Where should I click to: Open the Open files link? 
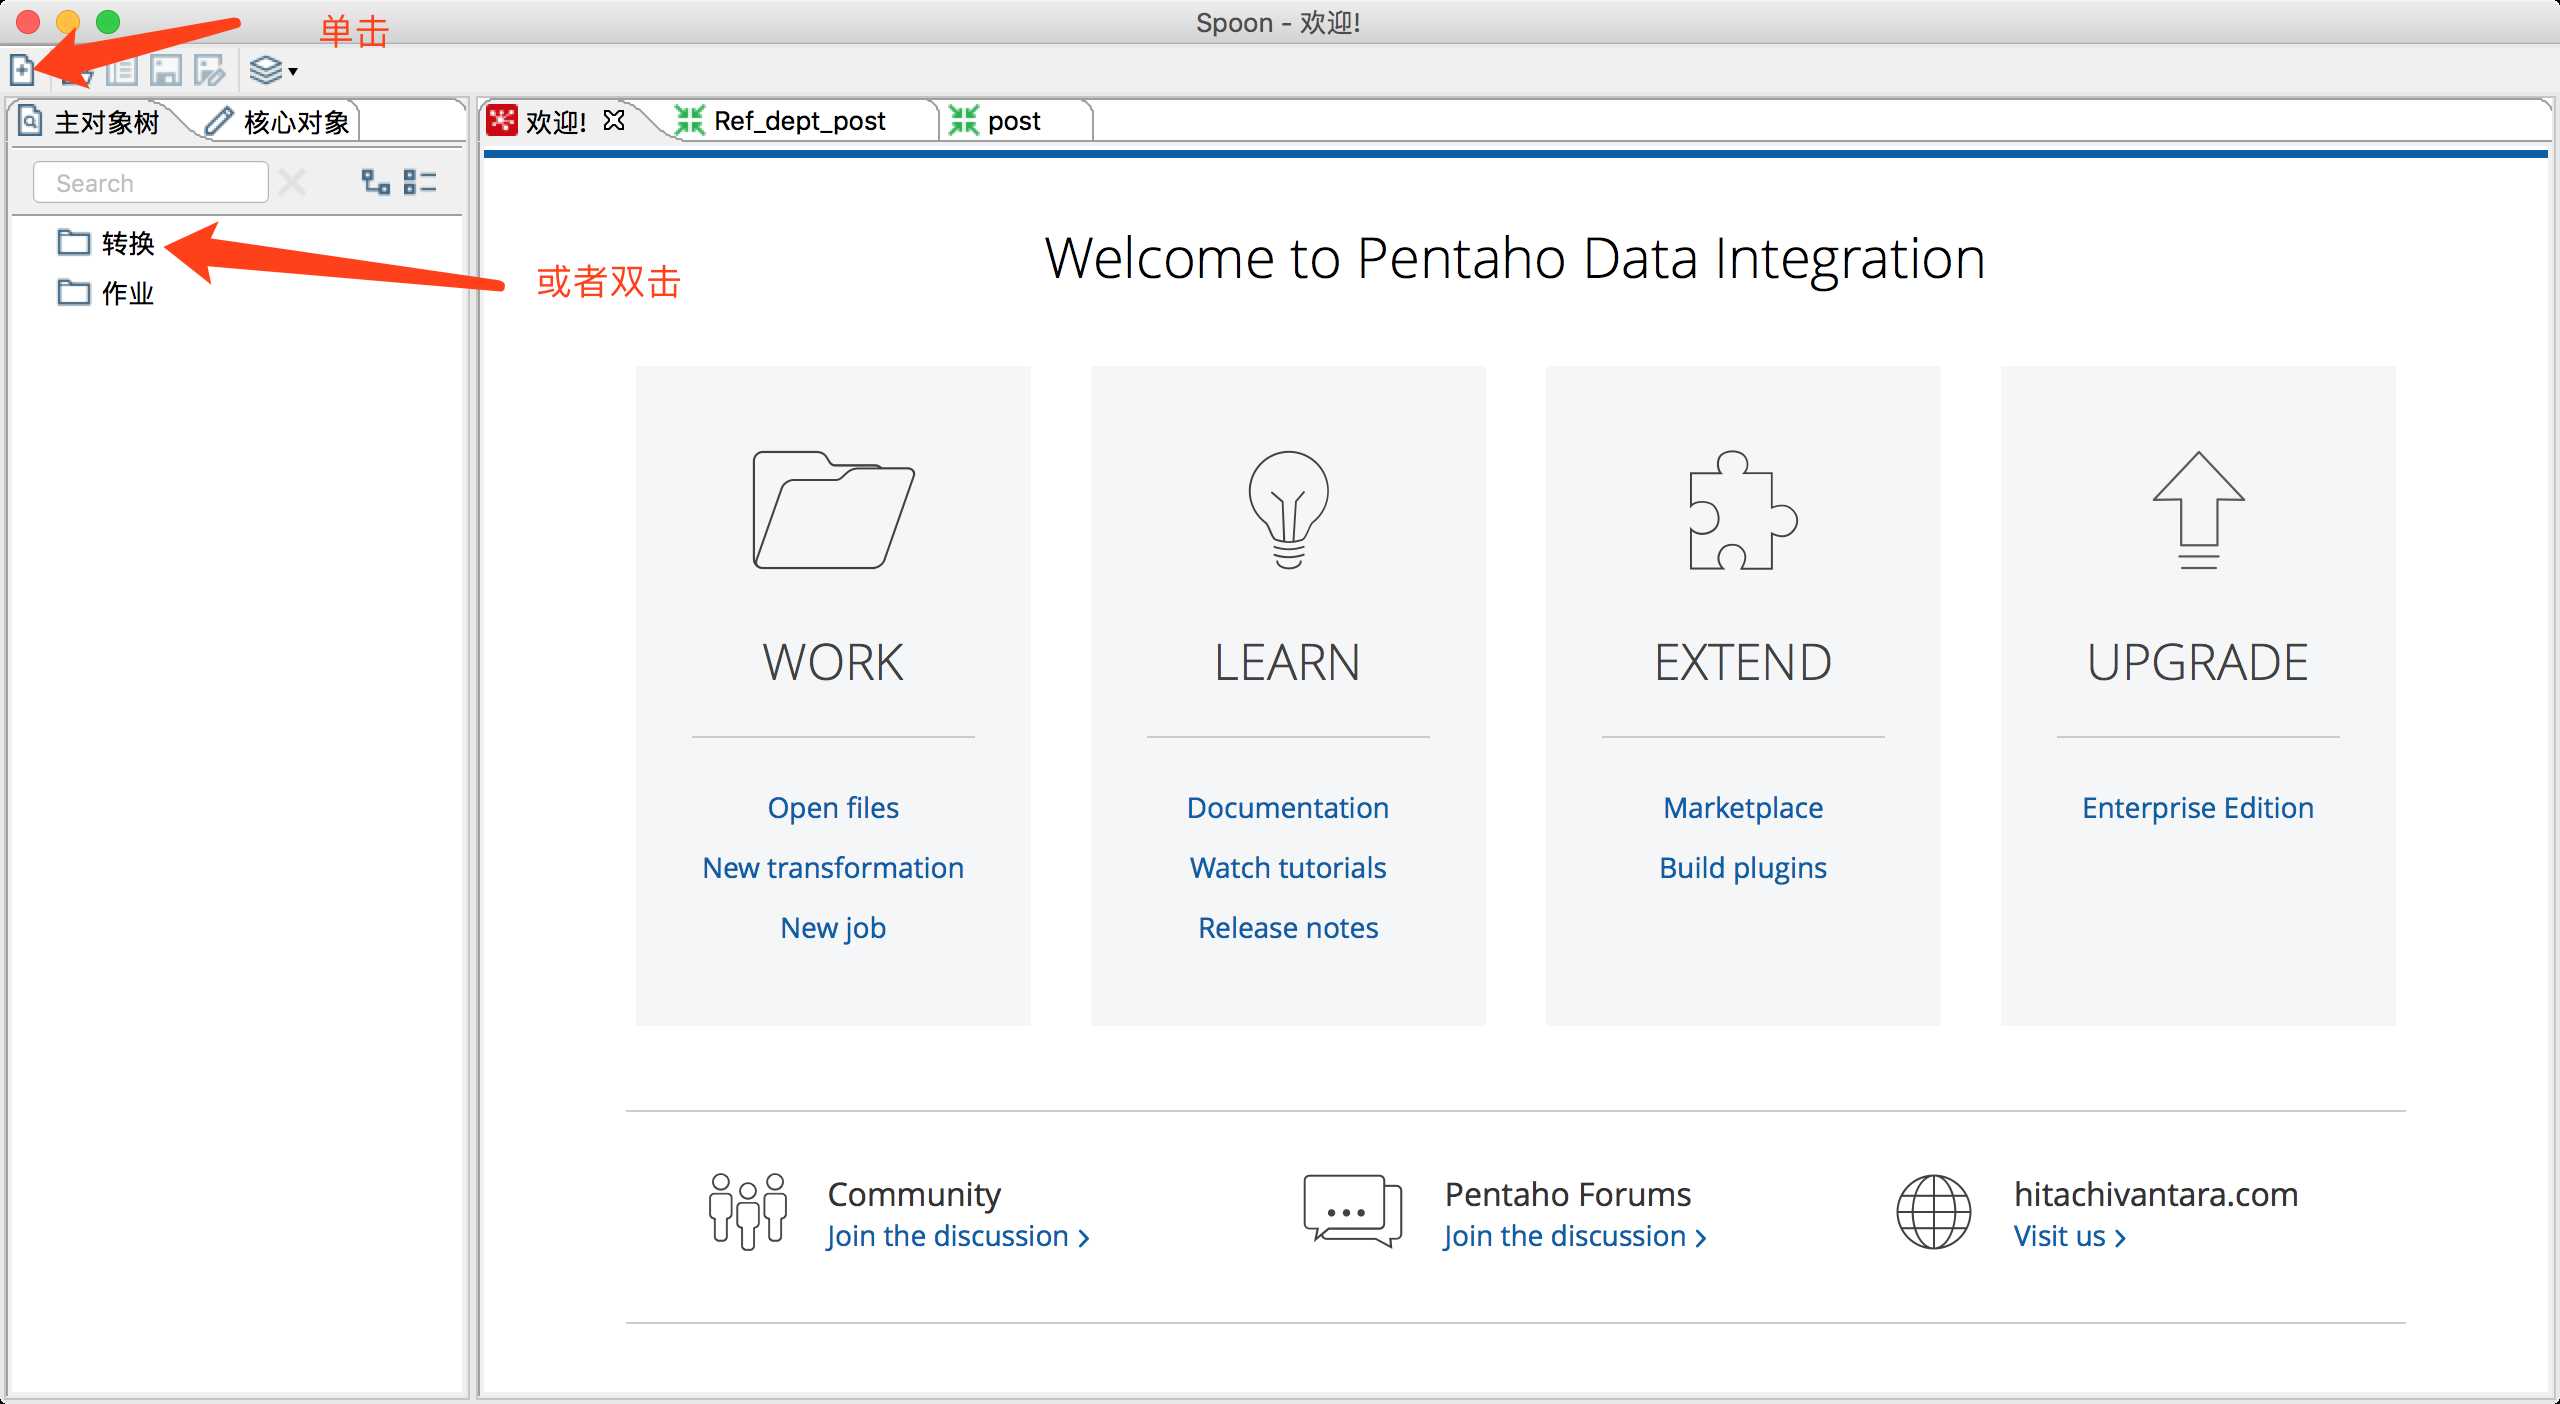[833, 808]
